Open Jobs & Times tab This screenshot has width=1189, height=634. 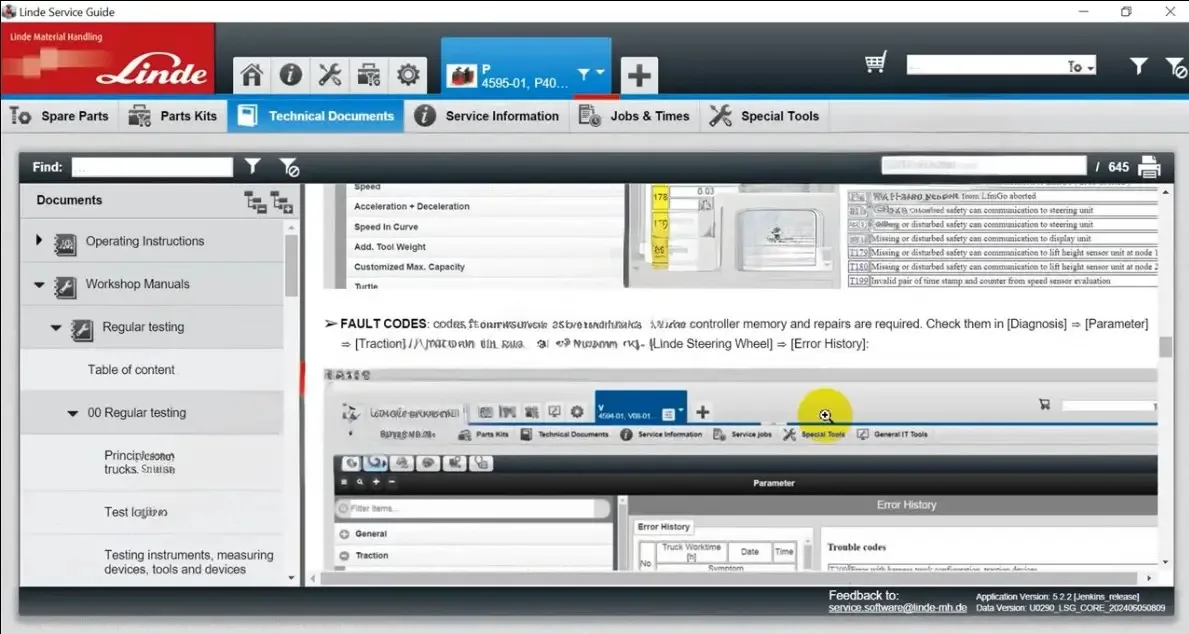[x=634, y=116]
